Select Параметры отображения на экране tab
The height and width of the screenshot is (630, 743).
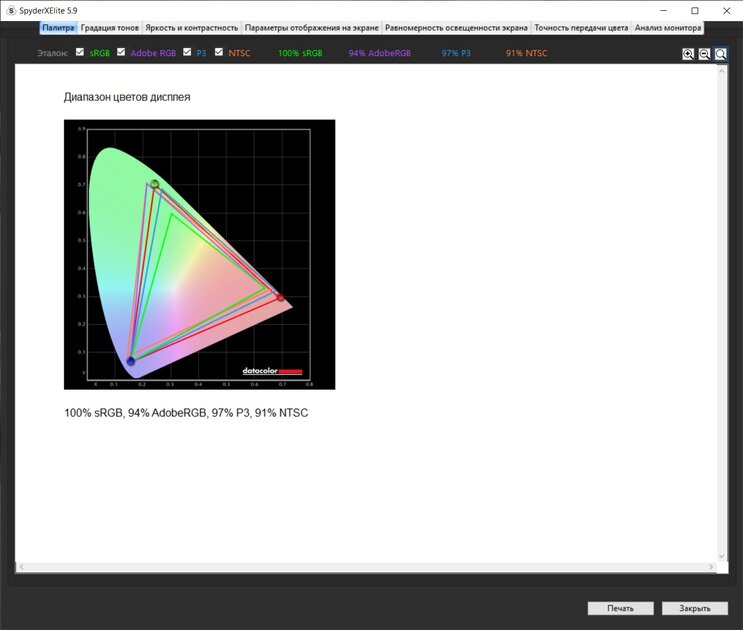click(x=312, y=28)
